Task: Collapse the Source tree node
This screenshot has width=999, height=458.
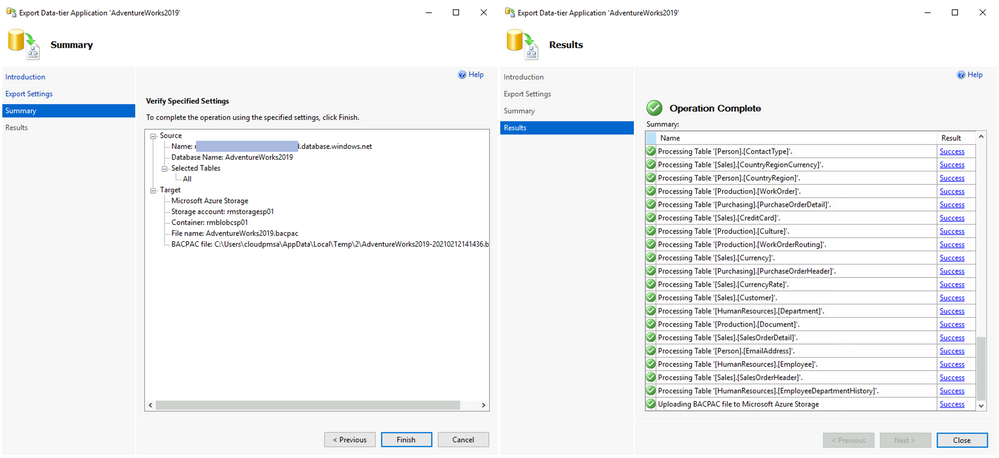Action: (153, 136)
